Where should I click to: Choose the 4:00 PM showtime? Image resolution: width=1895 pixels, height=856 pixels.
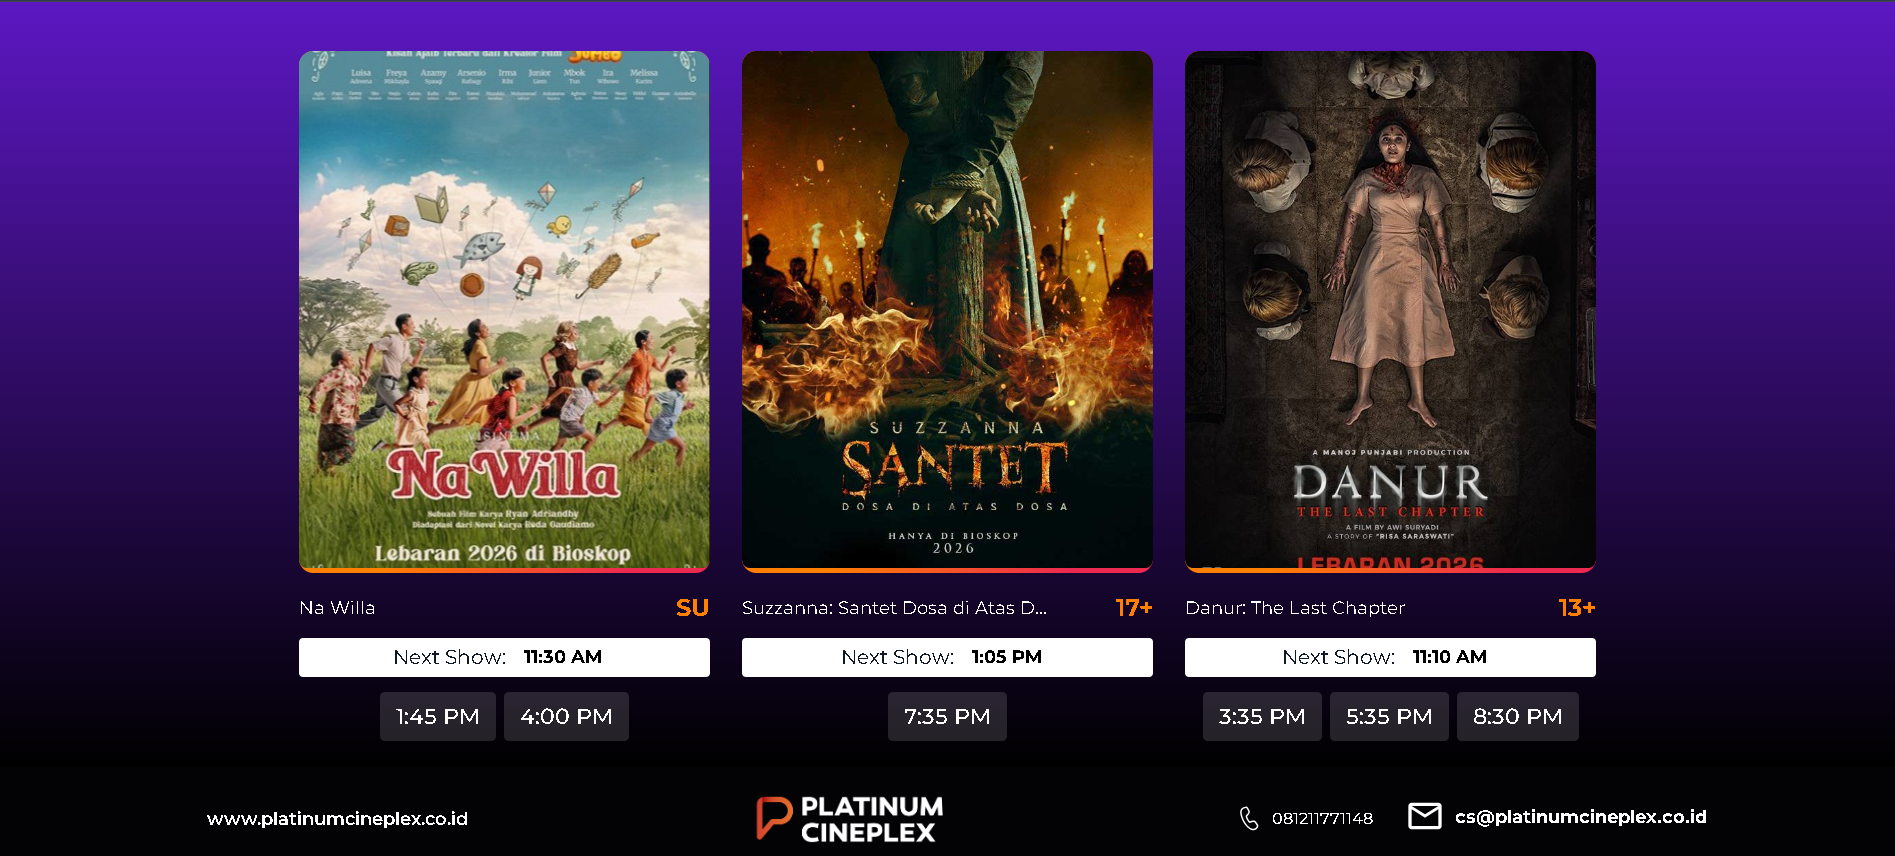tap(566, 717)
